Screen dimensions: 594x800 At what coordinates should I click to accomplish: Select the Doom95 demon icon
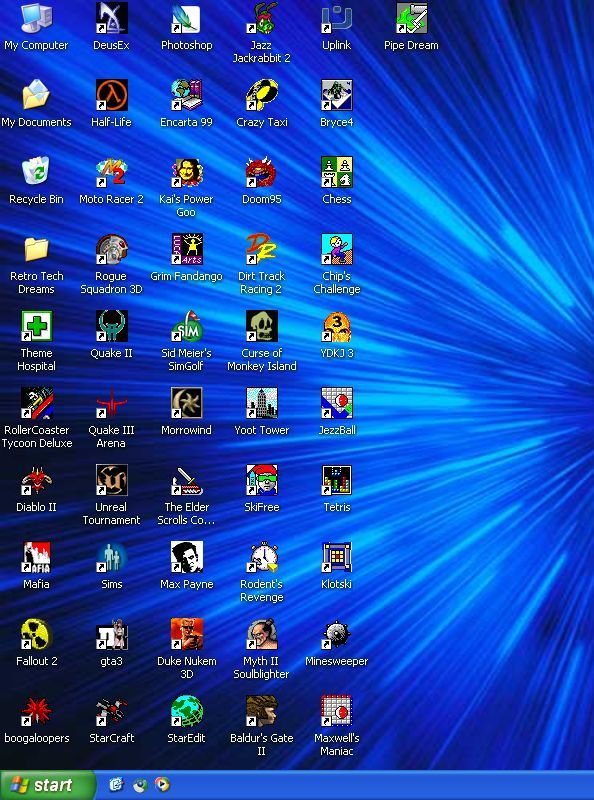click(261, 172)
